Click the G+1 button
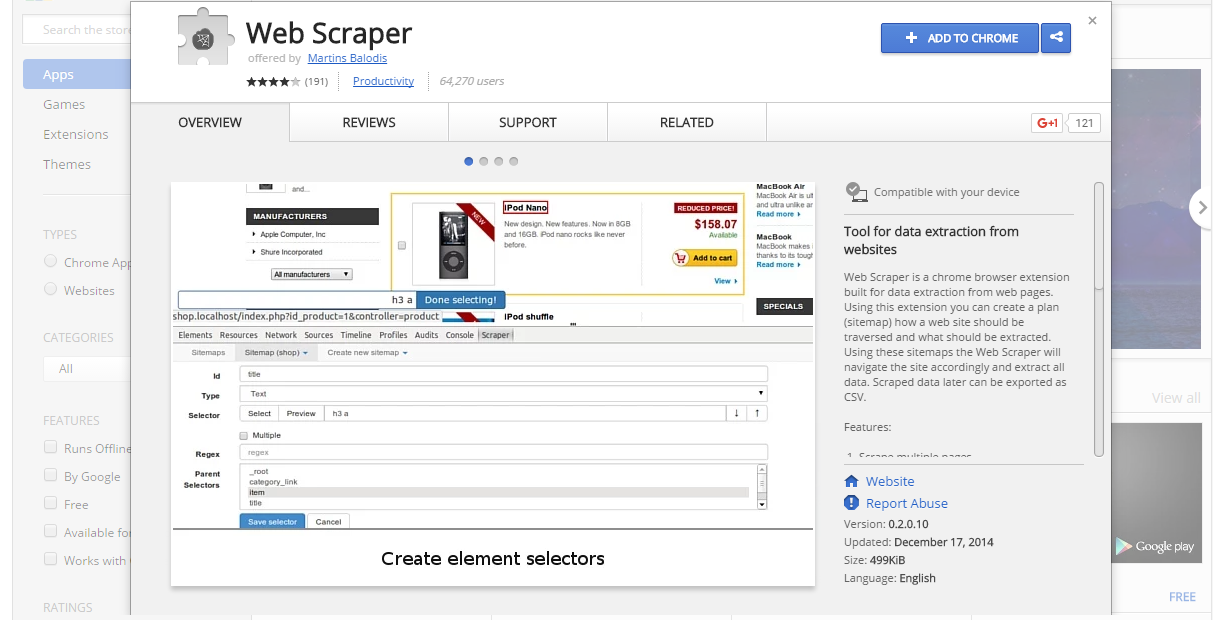 click(x=1047, y=123)
